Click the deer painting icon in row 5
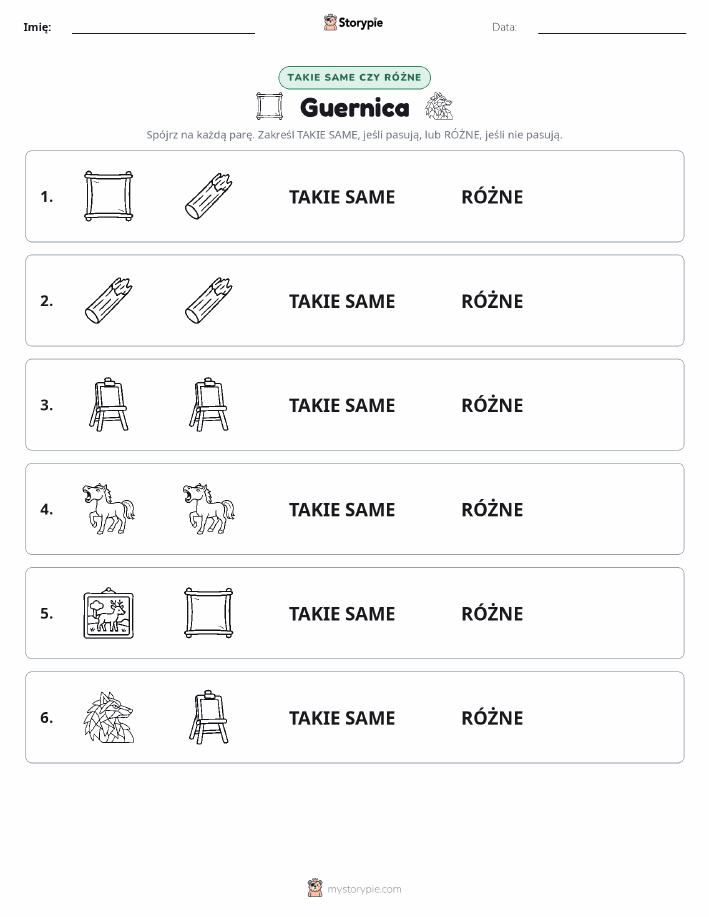Image resolution: width=709 pixels, height=917 pixels. pos(109,613)
